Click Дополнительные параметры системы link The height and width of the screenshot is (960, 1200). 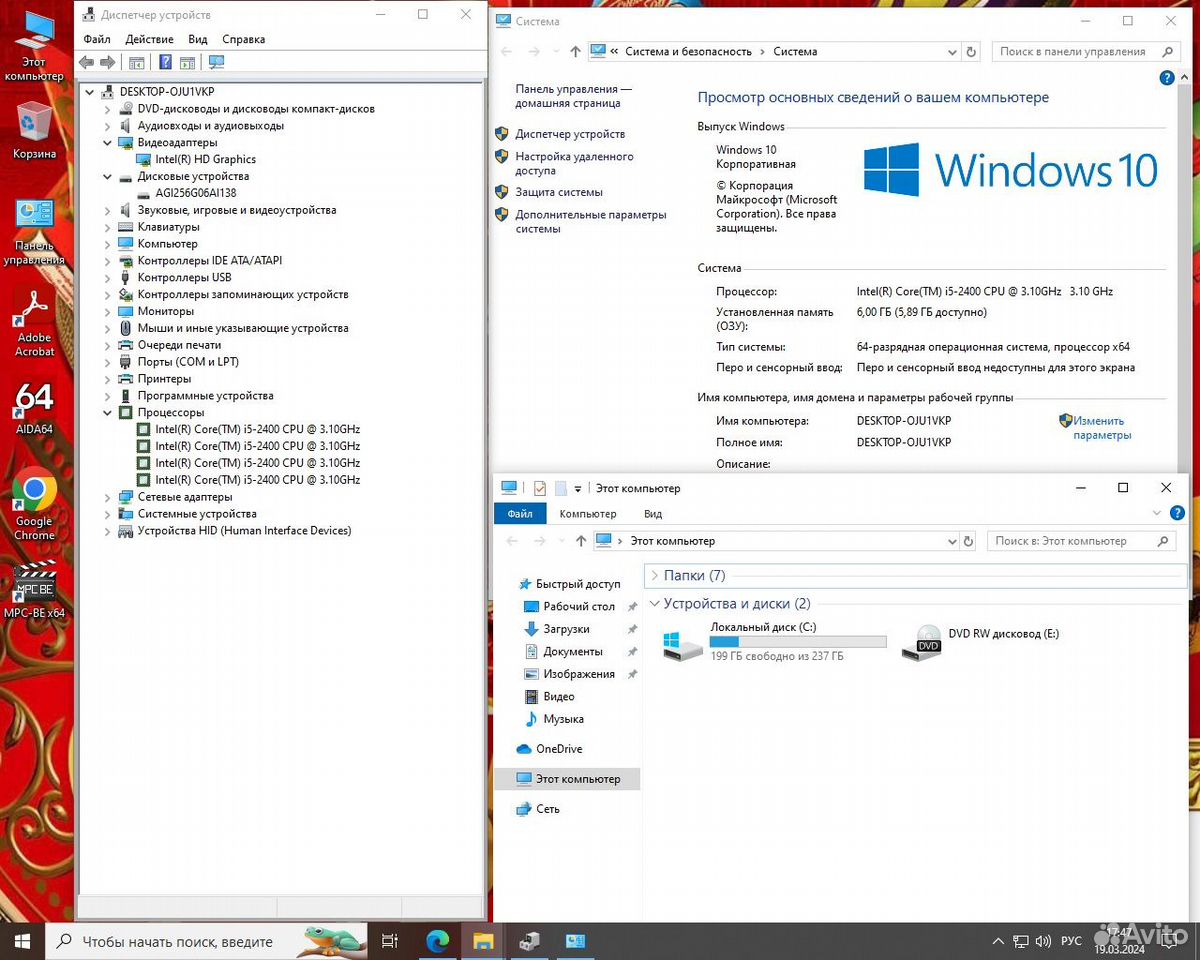coord(590,221)
